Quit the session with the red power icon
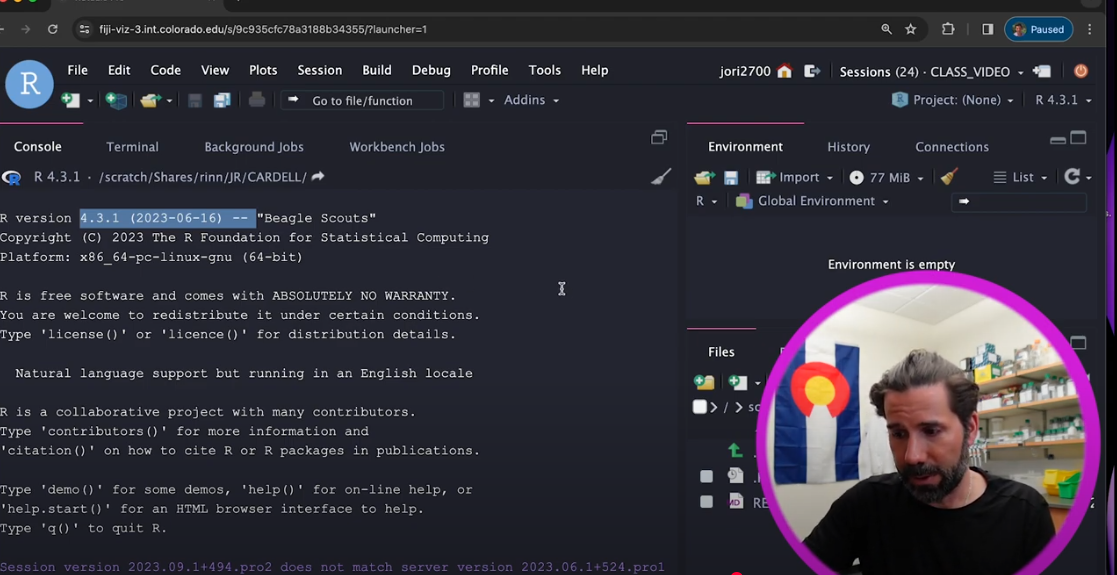 click(x=1081, y=71)
